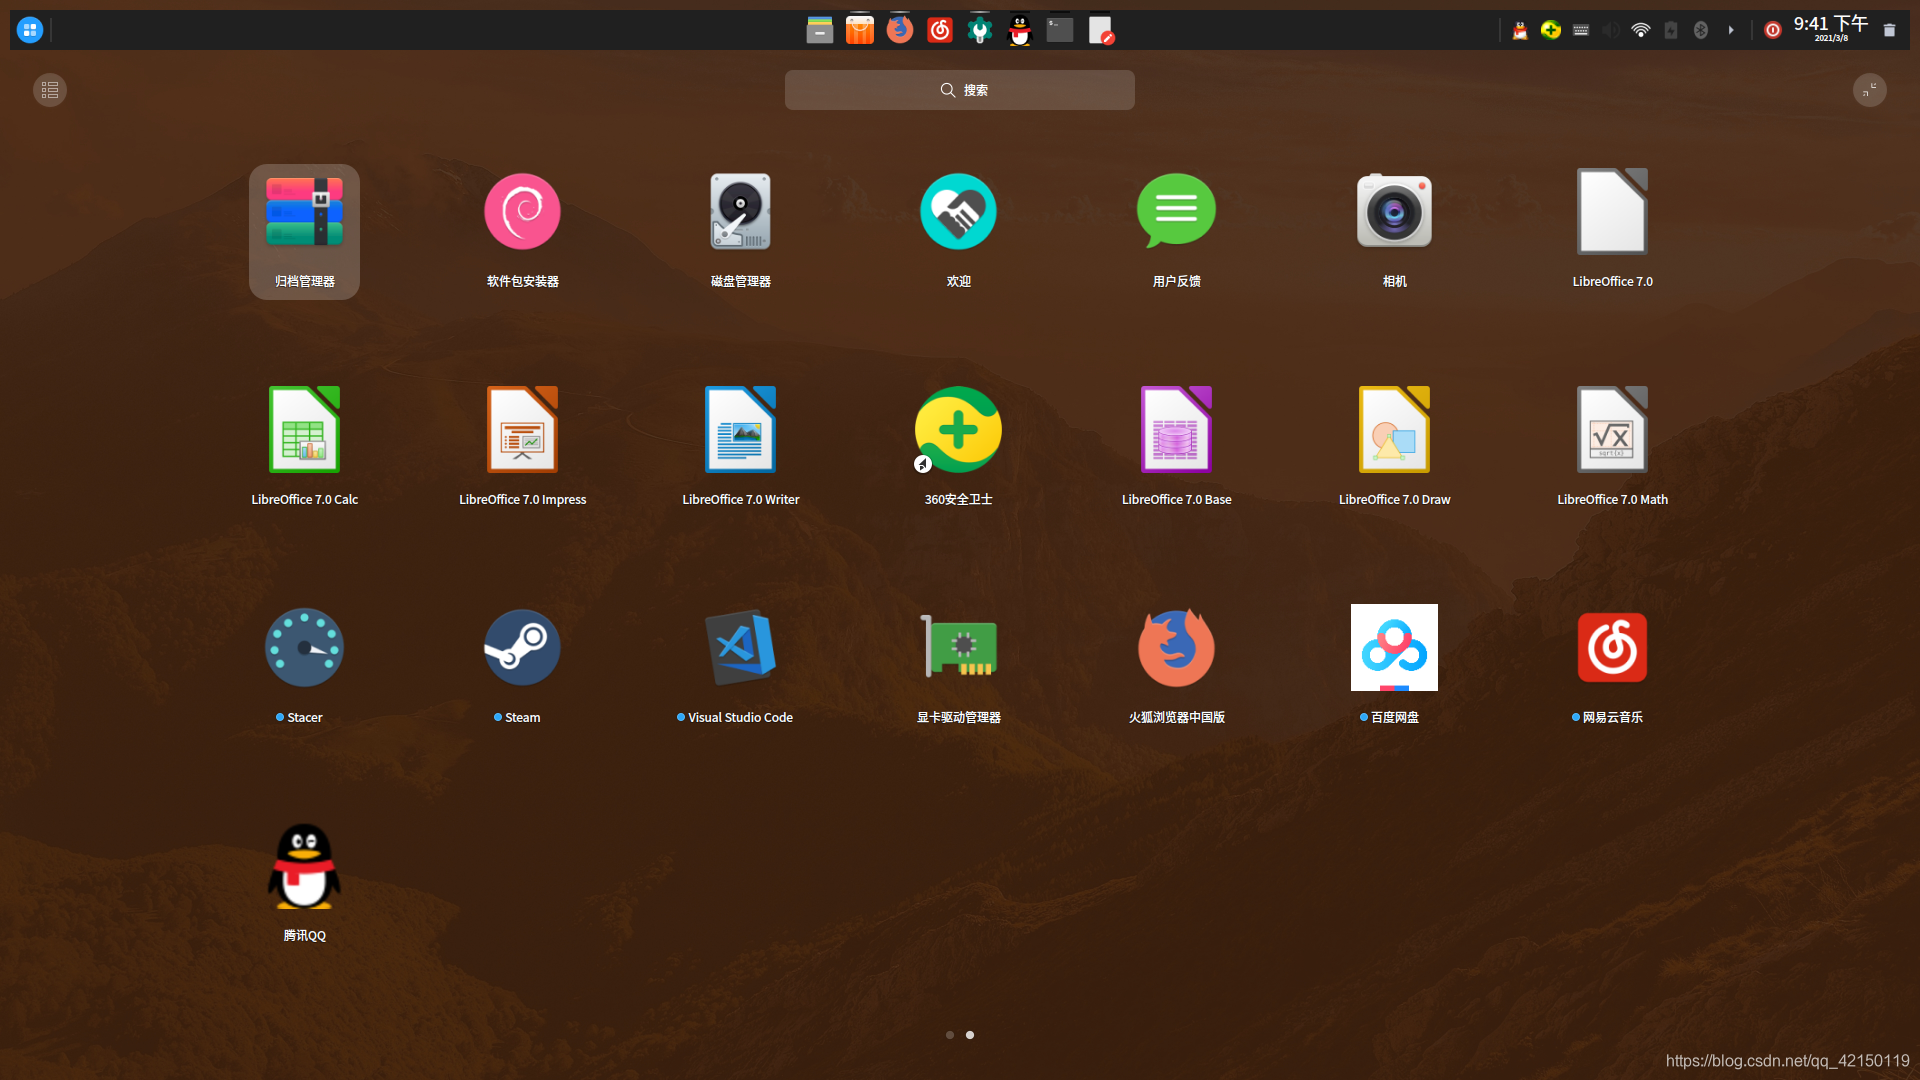Image resolution: width=1920 pixels, height=1080 pixels.
Task: Go to the first launcher page dot
Action: [x=949, y=1035]
